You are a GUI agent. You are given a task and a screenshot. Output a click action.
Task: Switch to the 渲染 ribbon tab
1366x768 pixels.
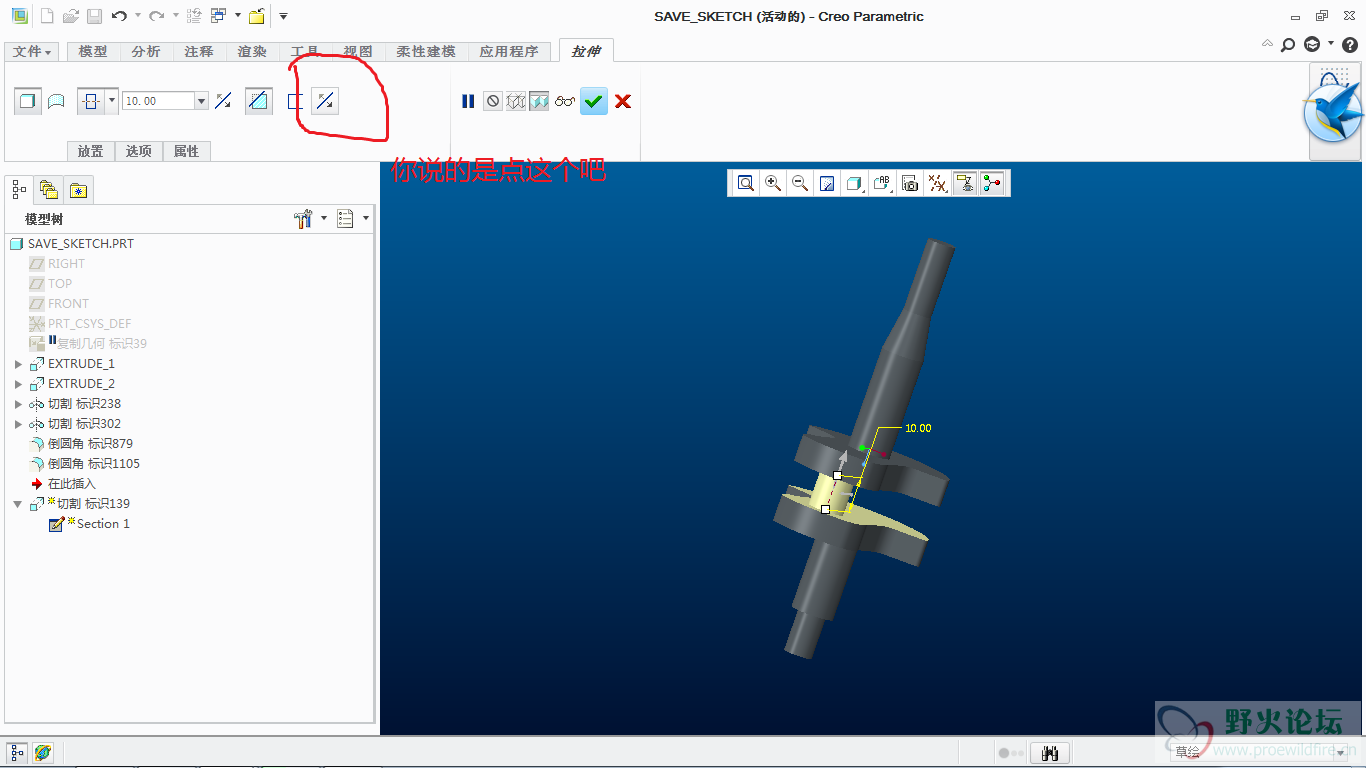[x=252, y=52]
